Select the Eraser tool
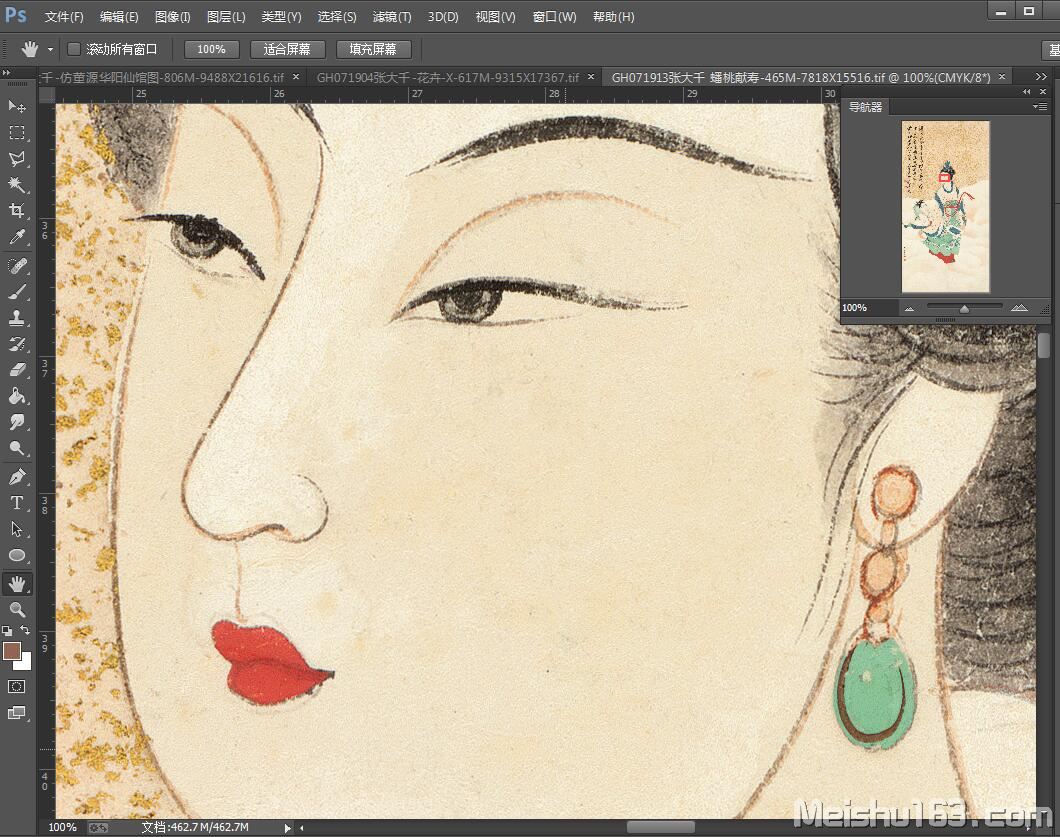The width and height of the screenshot is (1060, 837). pos(17,370)
